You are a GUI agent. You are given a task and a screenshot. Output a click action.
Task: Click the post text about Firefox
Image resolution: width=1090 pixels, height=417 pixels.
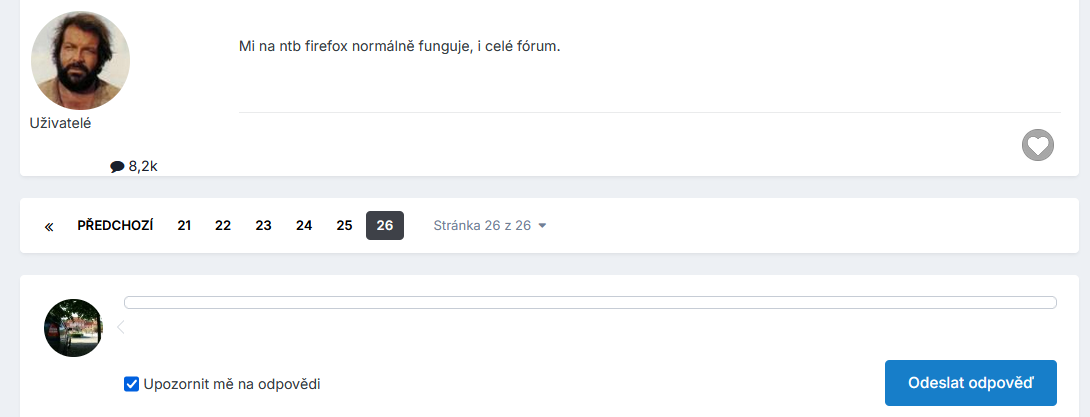400,46
